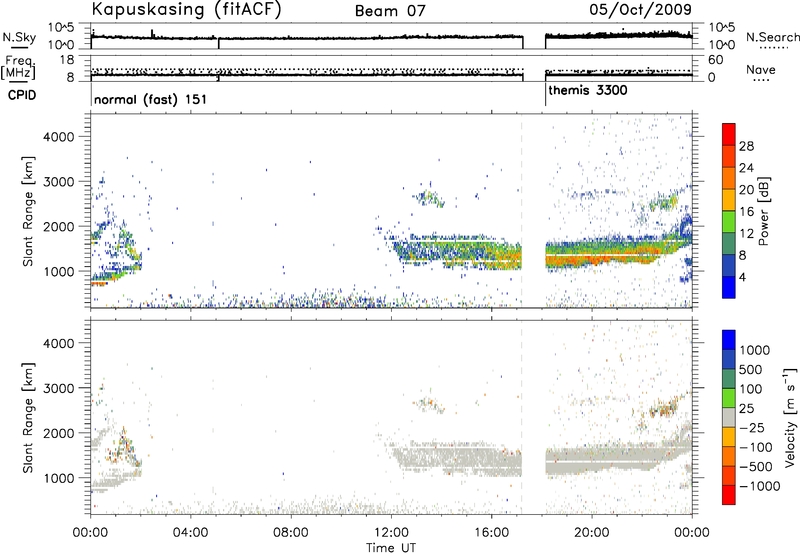
Task: Click the blue bottom of the Power color bar
Action: point(729,287)
